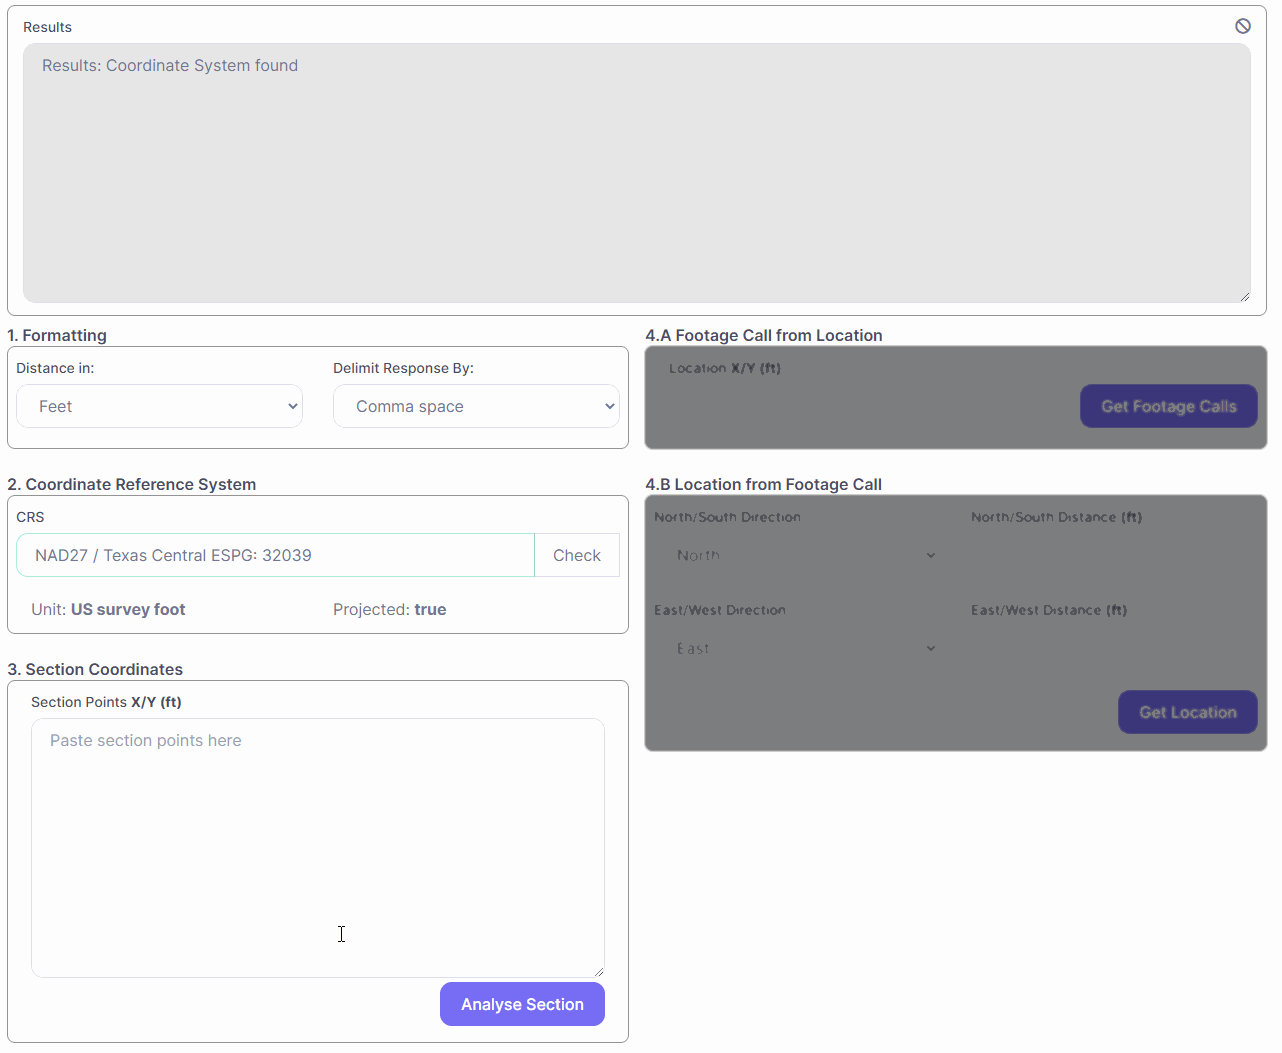The image size is (1282, 1053).
Task: Click the Section Points X/Y (ft) label
Action: point(106,702)
